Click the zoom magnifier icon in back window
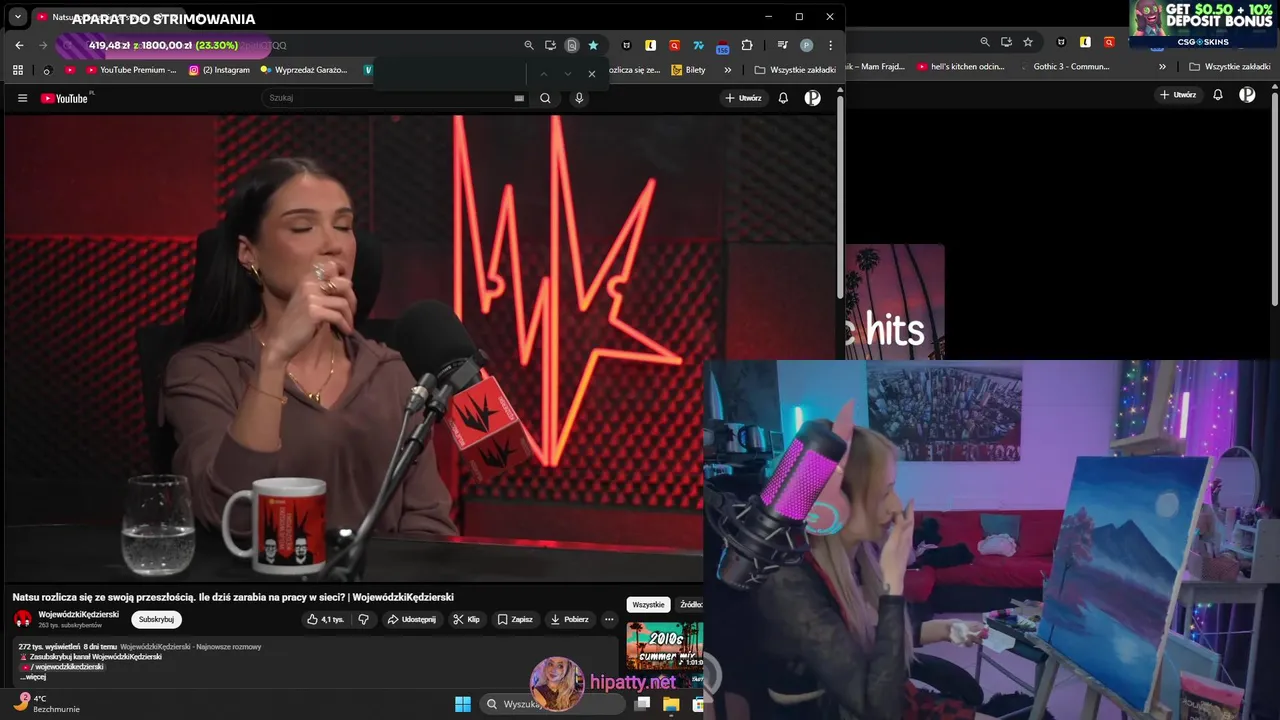The height and width of the screenshot is (720, 1280). point(985,42)
